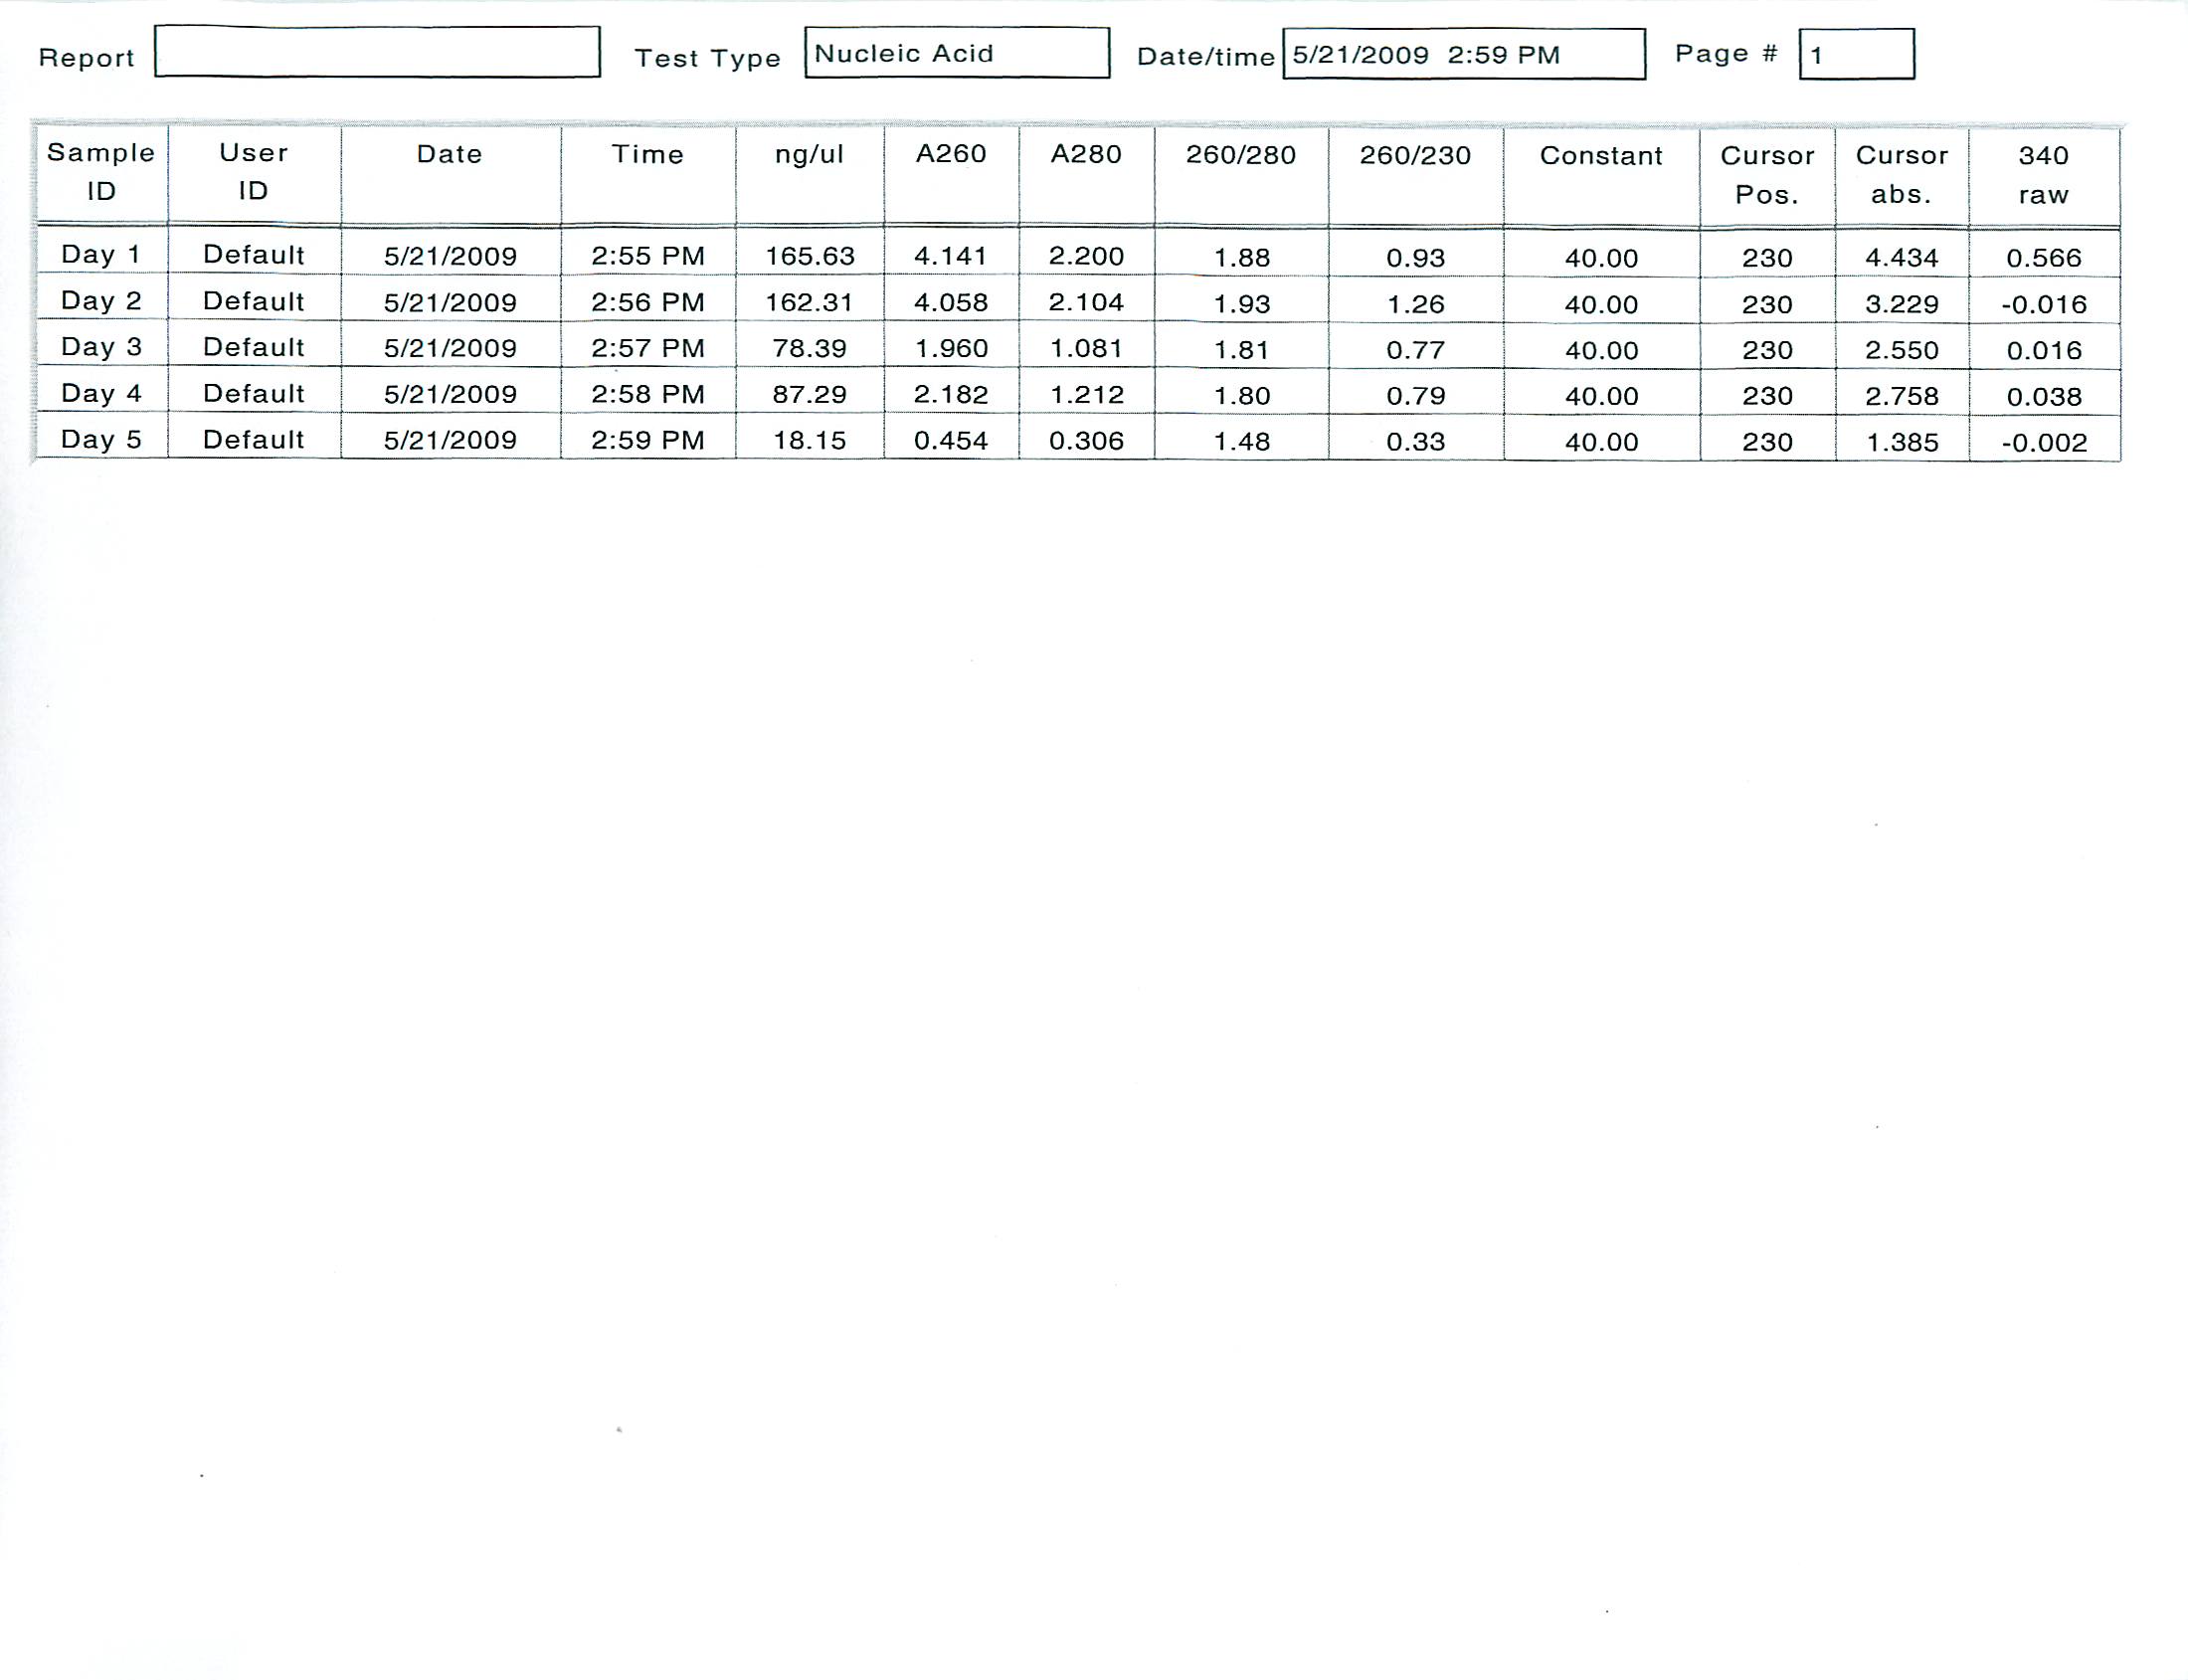This screenshot has height=1680, width=2188.
Task: Click the A280 value 2.200
Action: 1086,256
